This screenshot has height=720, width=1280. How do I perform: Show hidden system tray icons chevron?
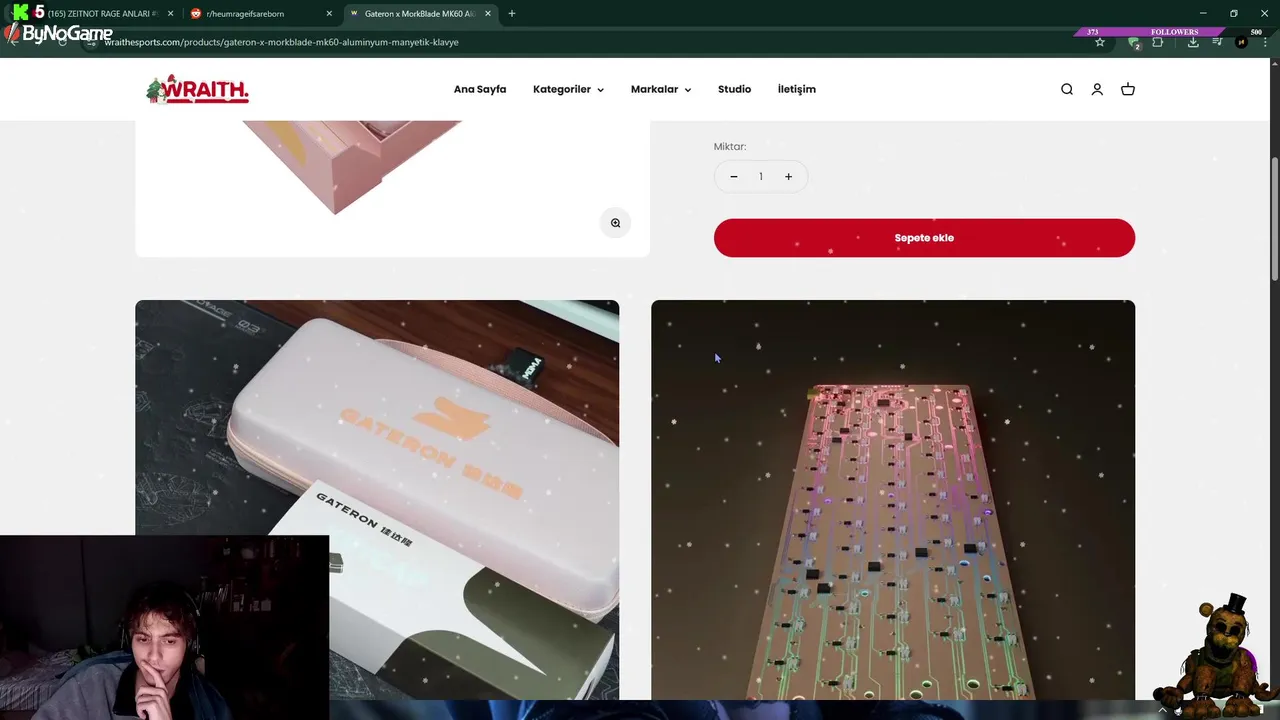[1162, 710]
